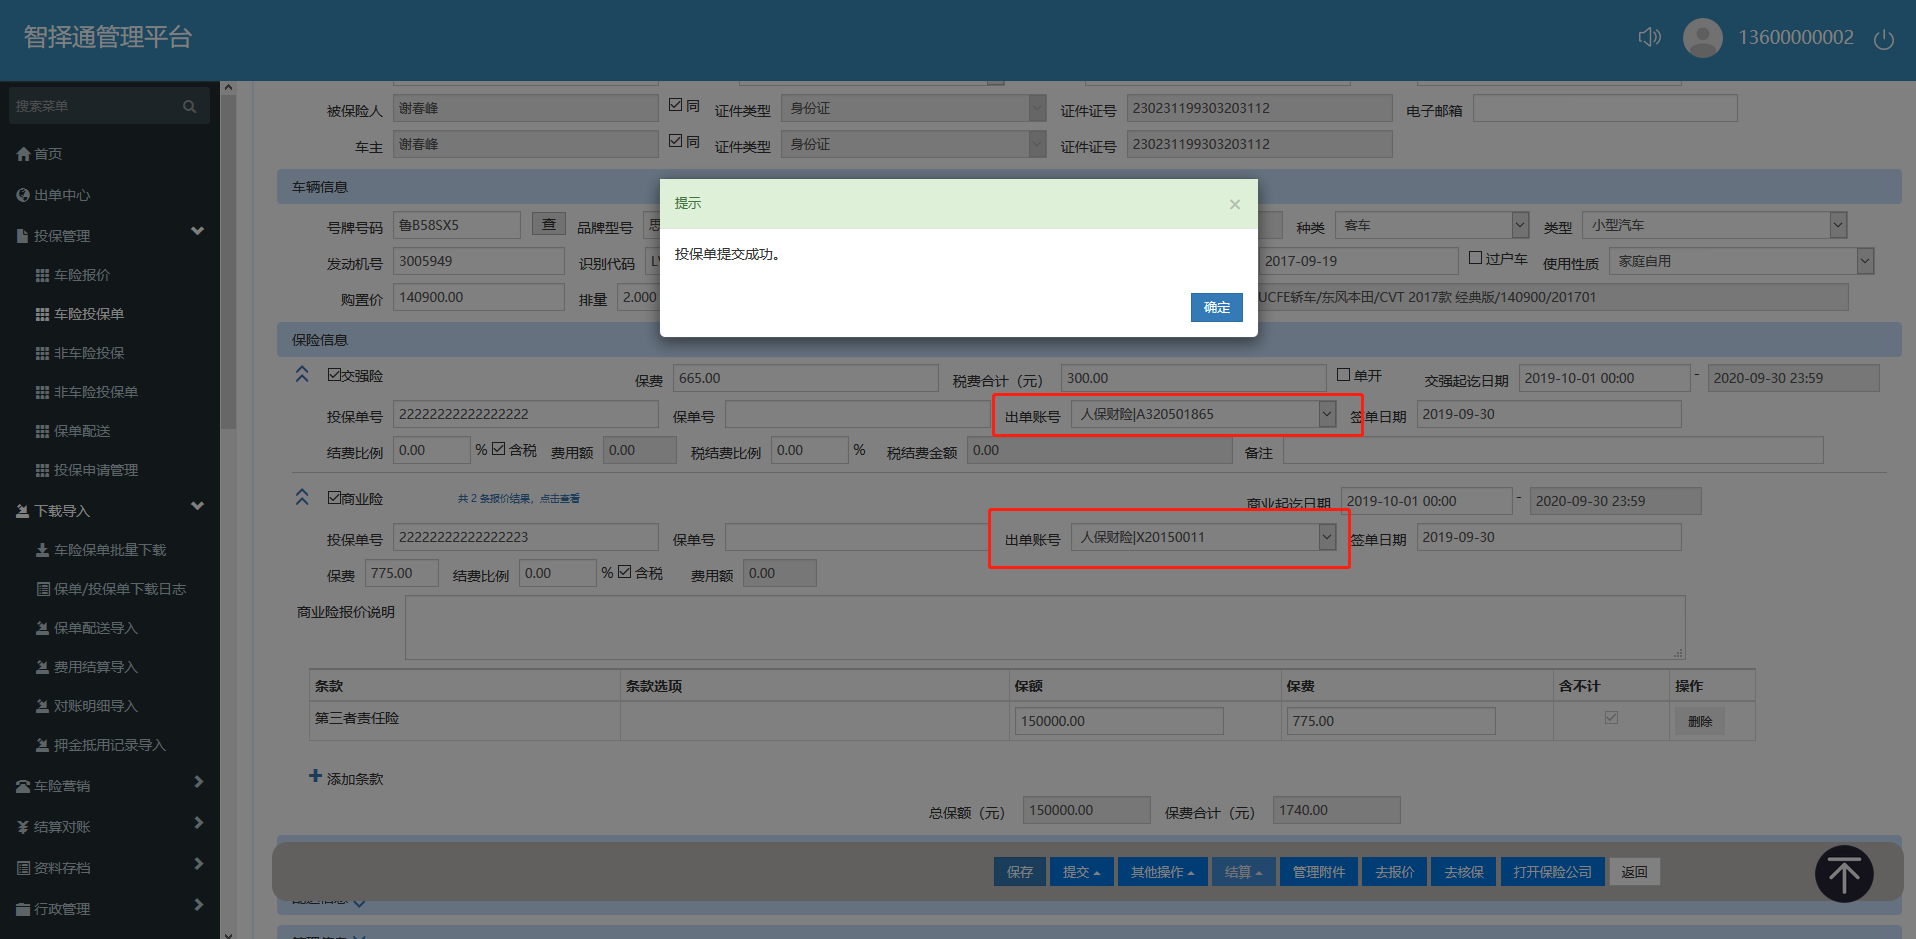Click the 商业险报价说明 text area
Screen dimensions: 1916x939
coord(1044,627)
